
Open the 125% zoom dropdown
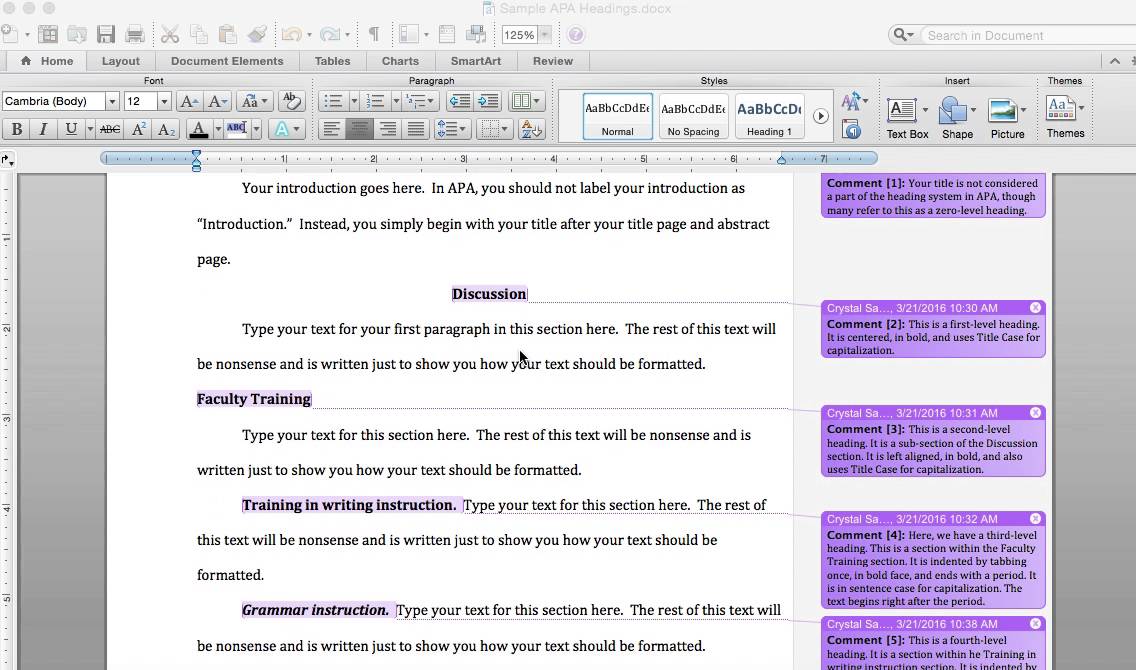point(545,35)
